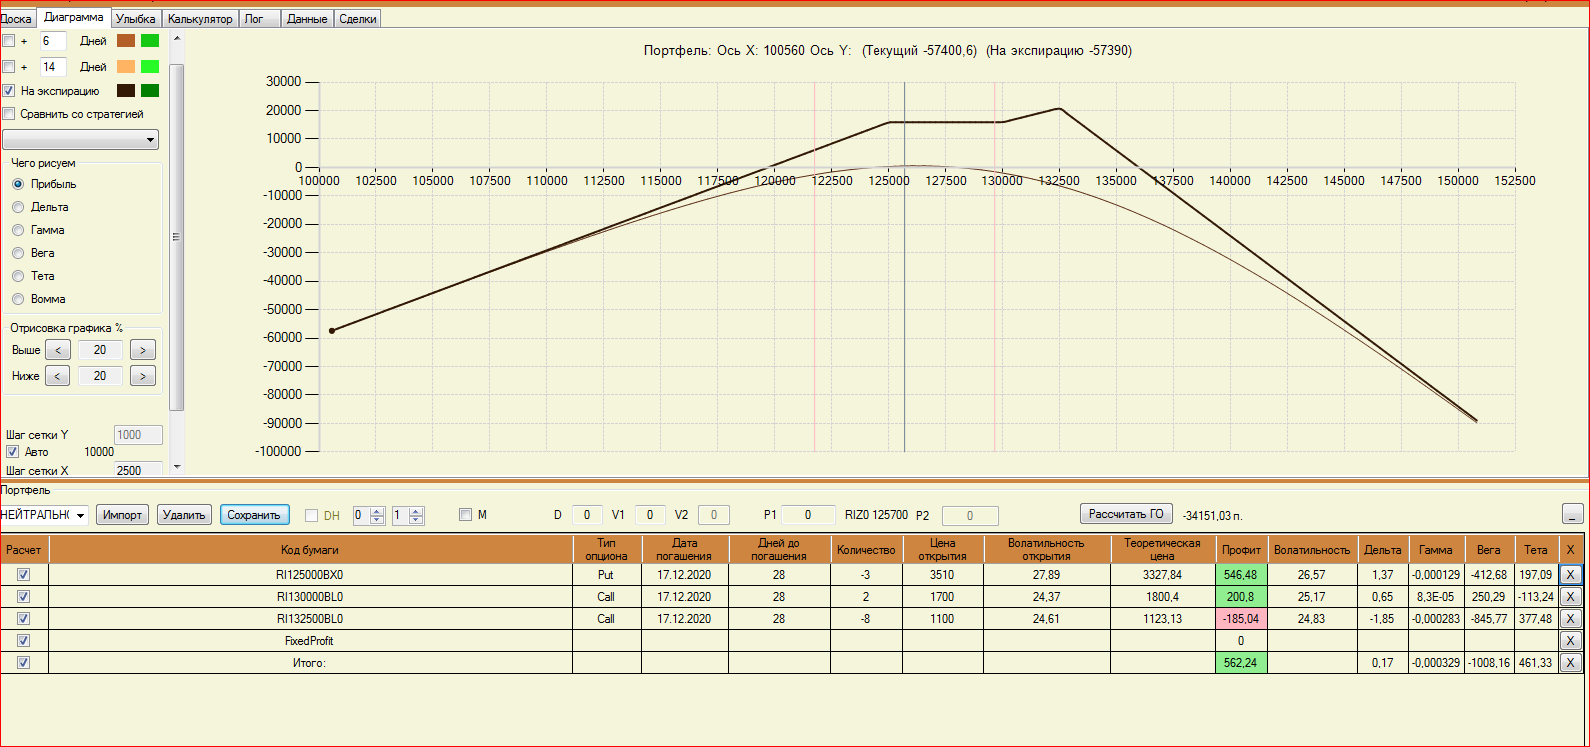Pick the dark green На экспирацию swatch
The width and height of the screenshot is (1590, 747).
pyautogui.click(x=150, y=91)
